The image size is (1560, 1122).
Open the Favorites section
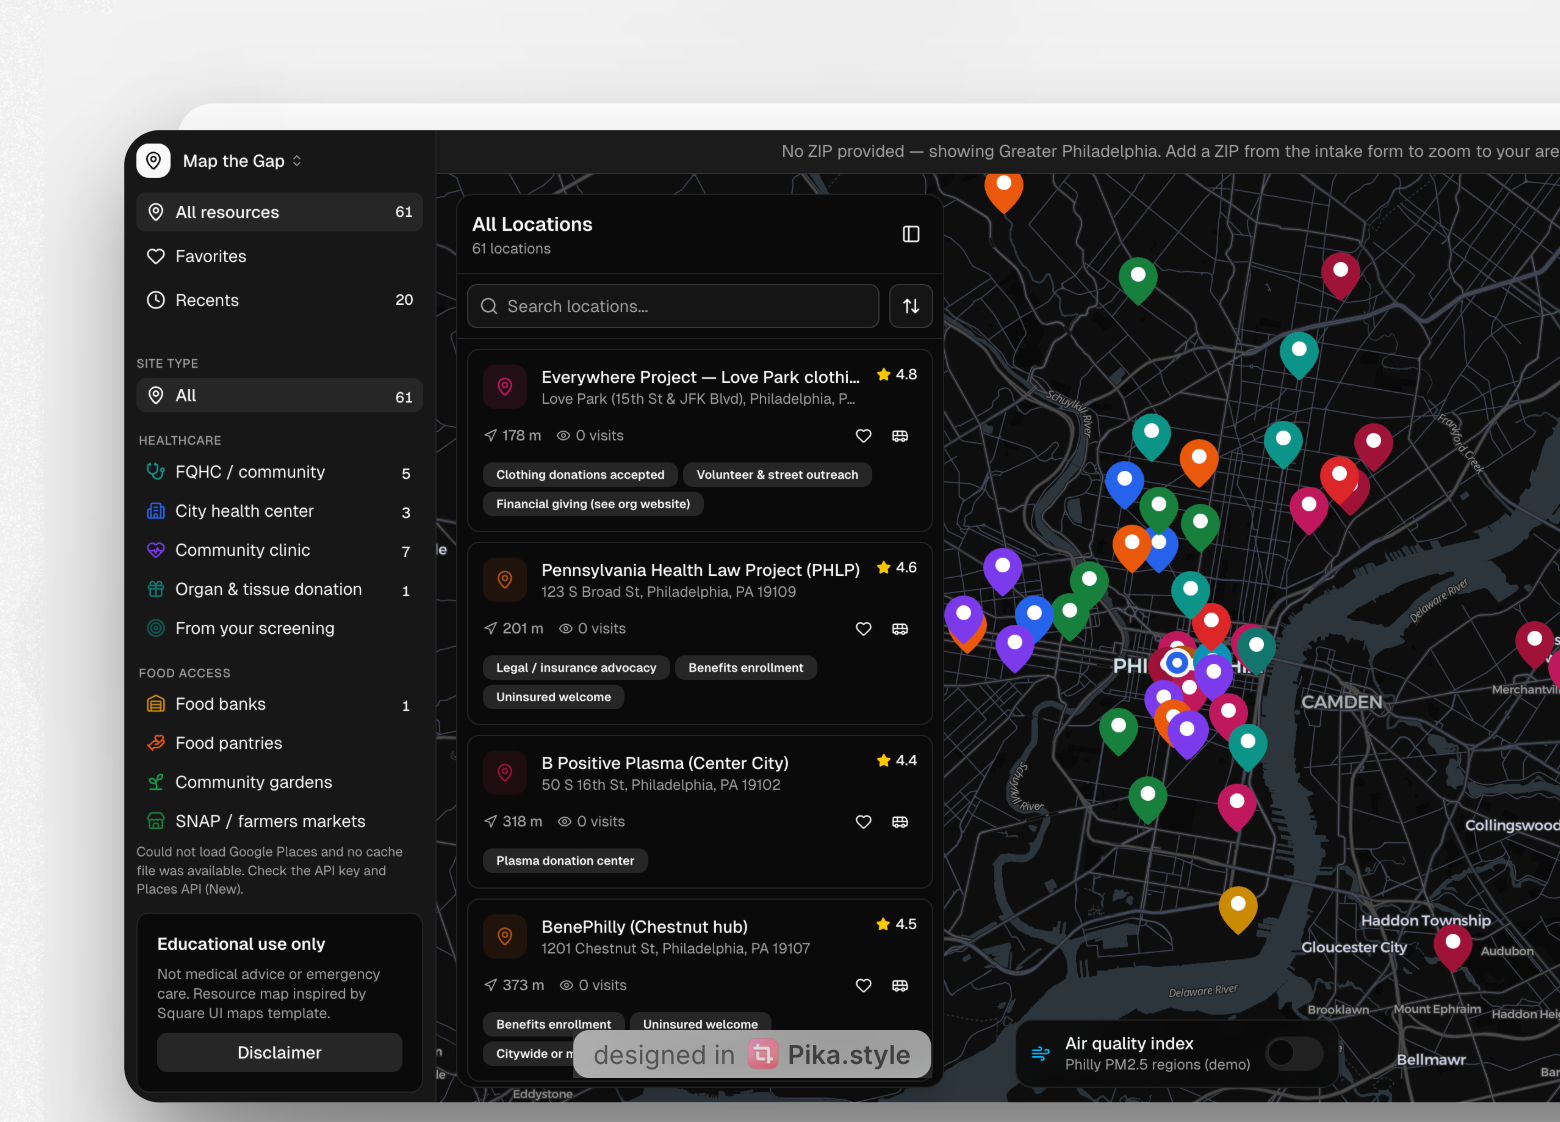tap(279, 256)
